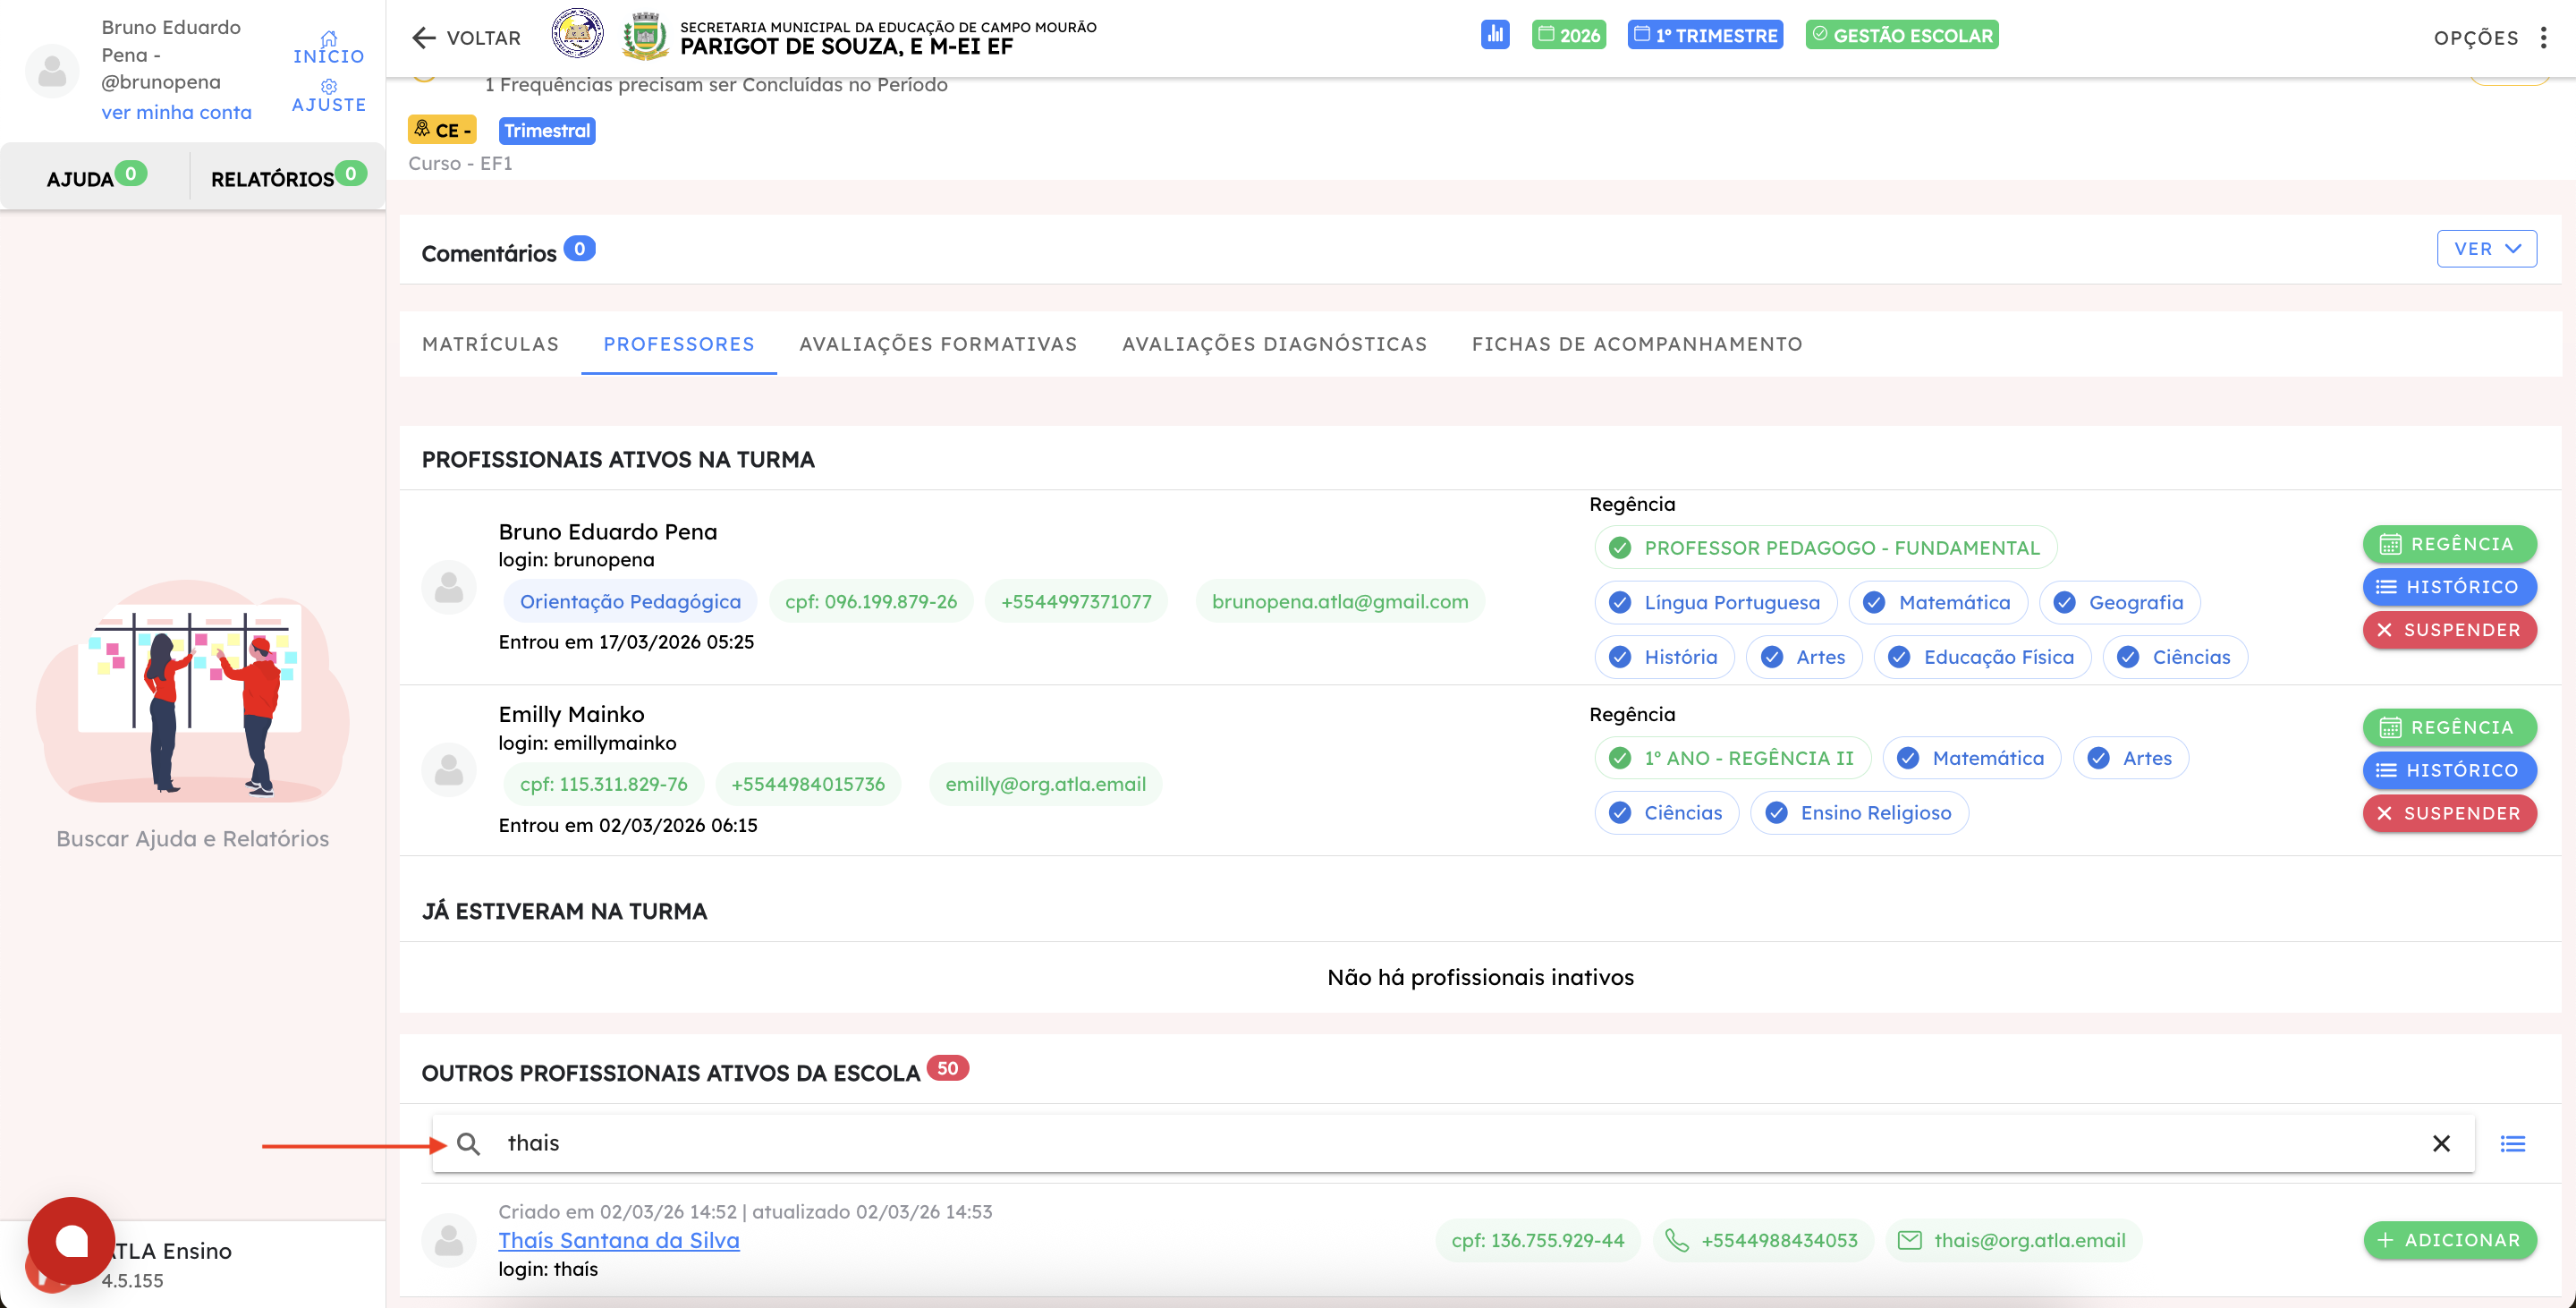Open the list view icon beside search
2576x1308 pixels.
pyautogui.click(x=2513, y=1143)
